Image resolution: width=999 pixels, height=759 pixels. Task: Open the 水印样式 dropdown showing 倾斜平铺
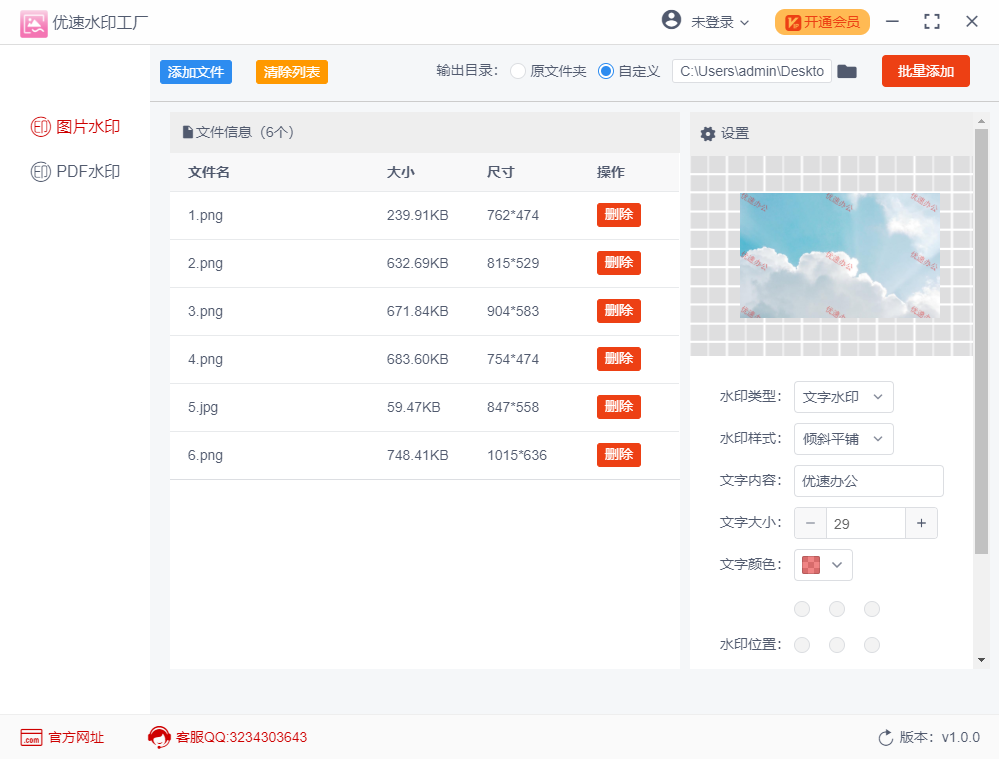[841, 439]
